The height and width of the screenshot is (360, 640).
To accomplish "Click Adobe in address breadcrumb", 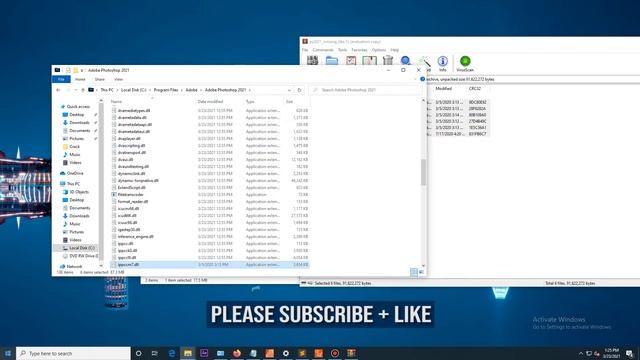I will [191, 90].
